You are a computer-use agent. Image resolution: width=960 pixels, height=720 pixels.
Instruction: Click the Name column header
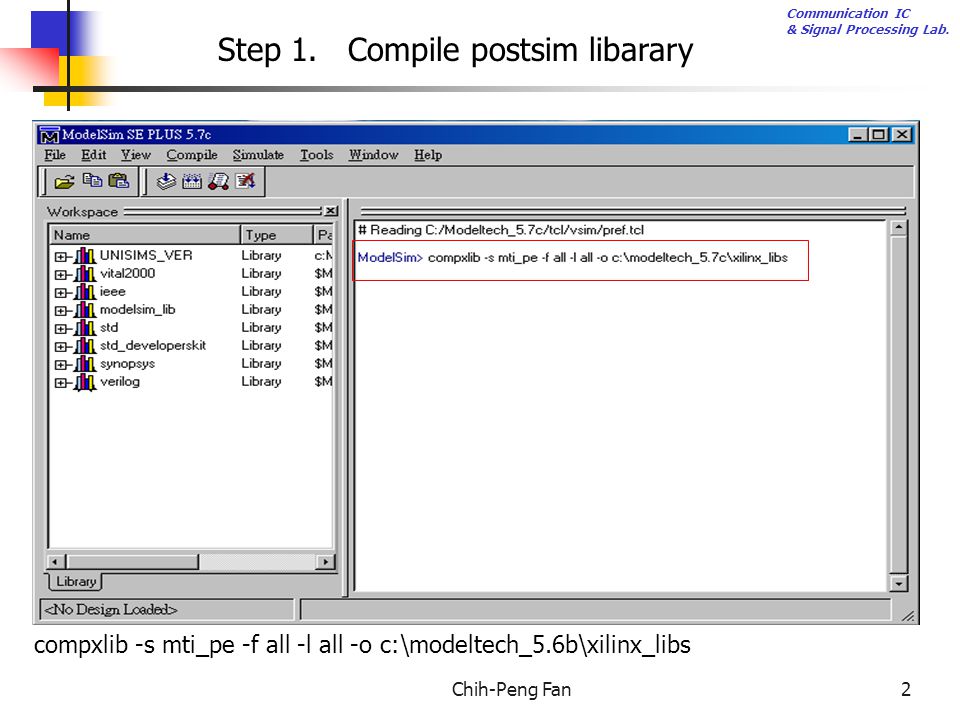144,235
